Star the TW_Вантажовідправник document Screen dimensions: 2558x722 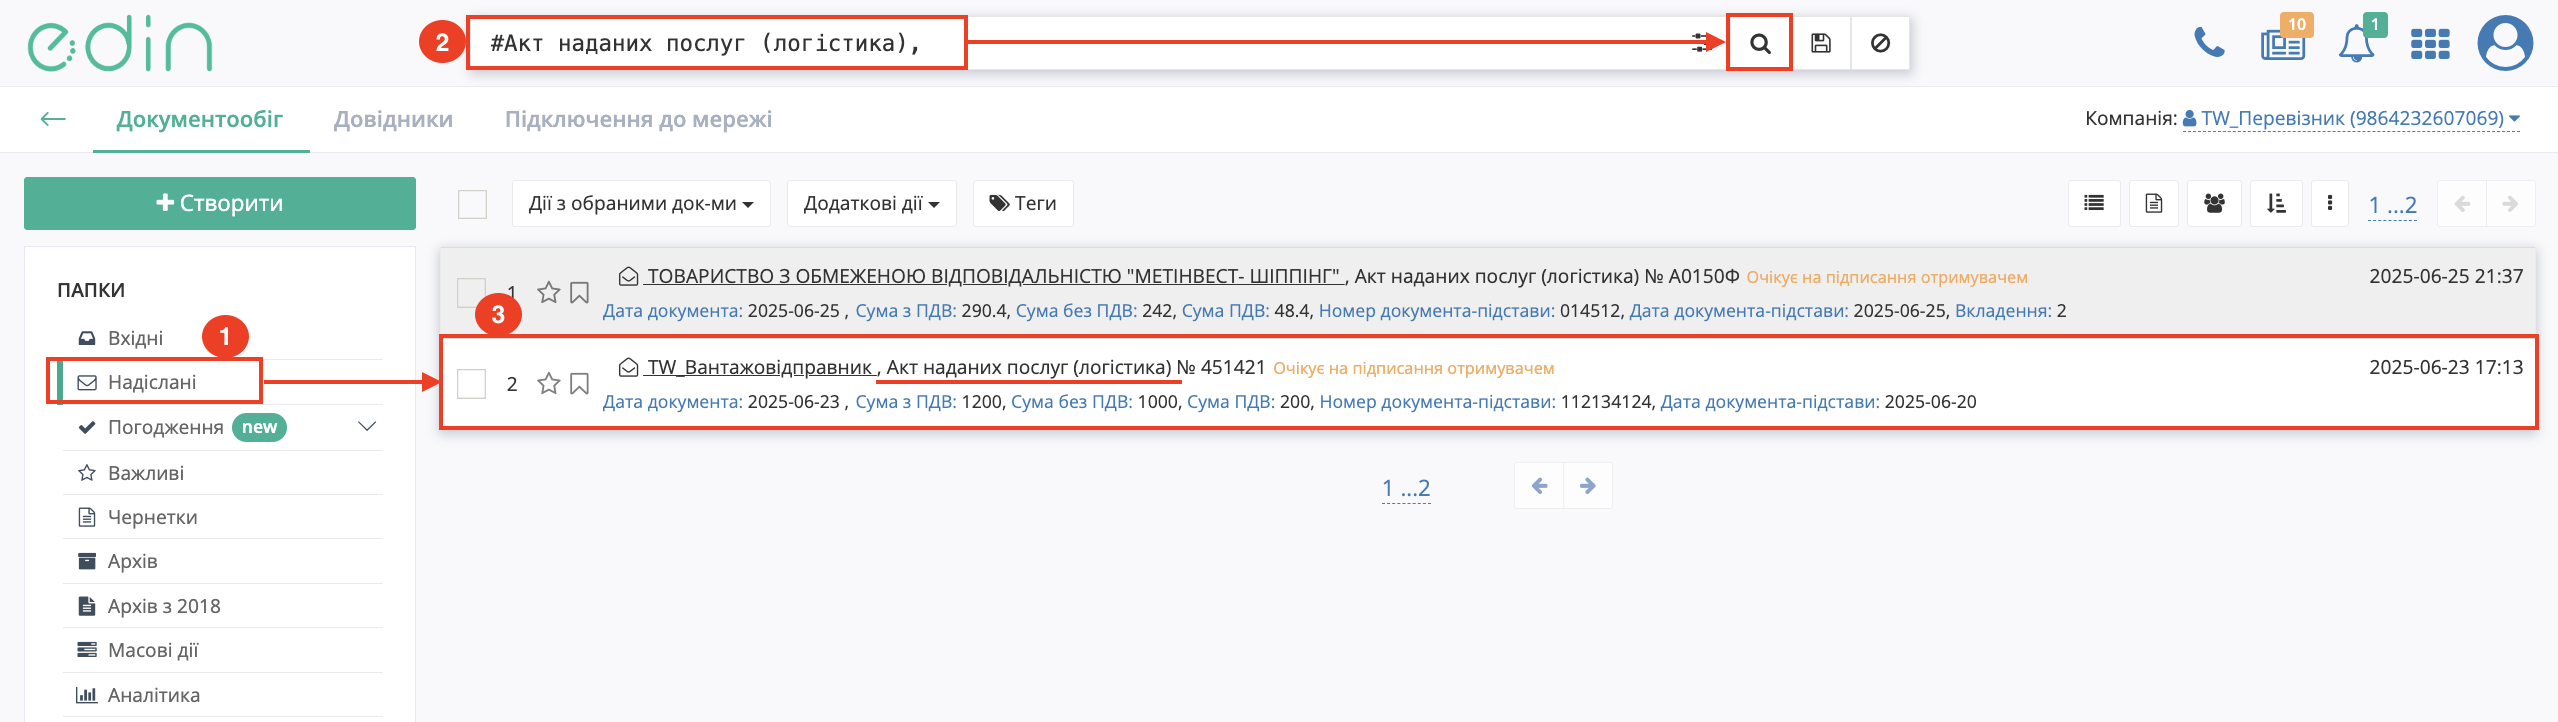[x=548, y=384]
